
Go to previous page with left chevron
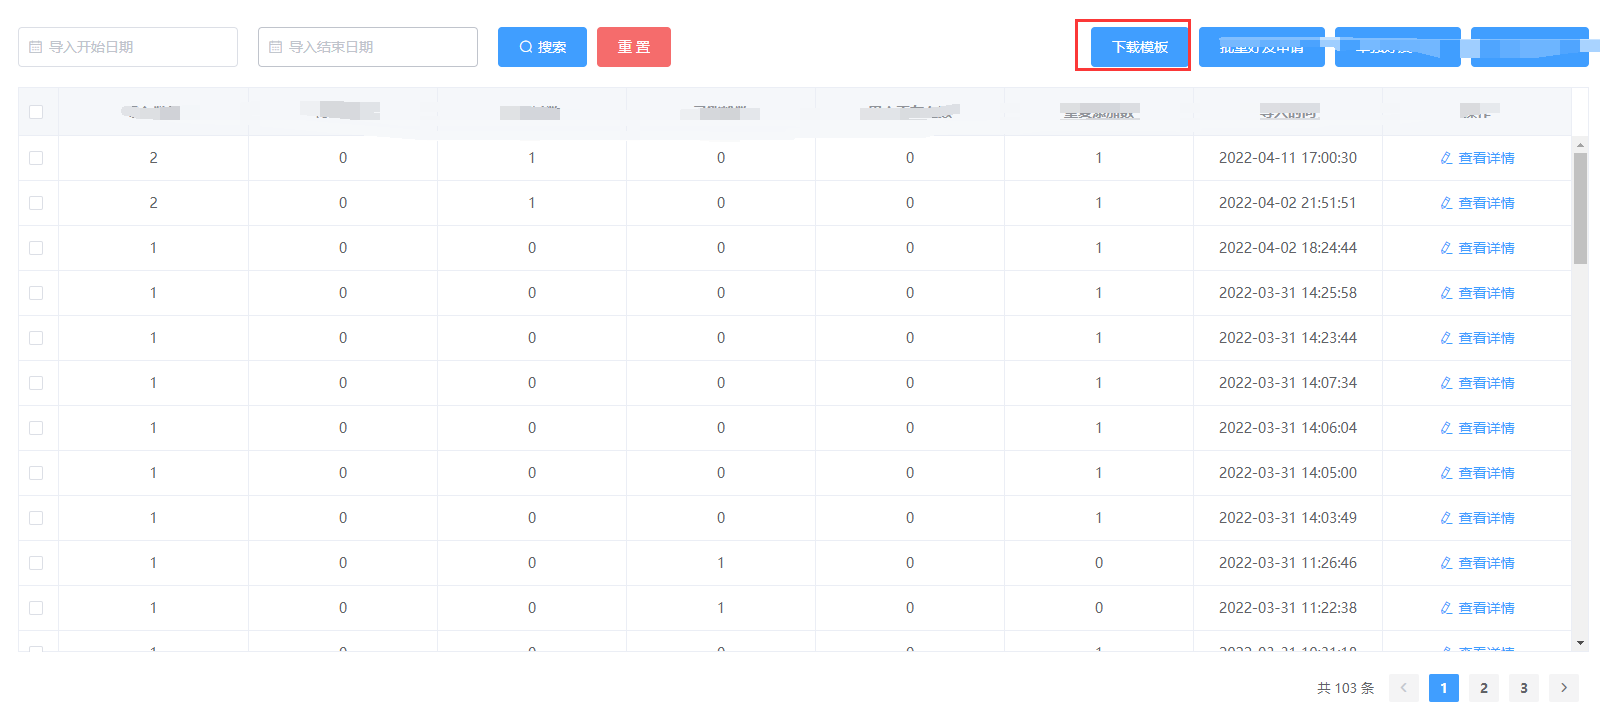click(1404, 688)
